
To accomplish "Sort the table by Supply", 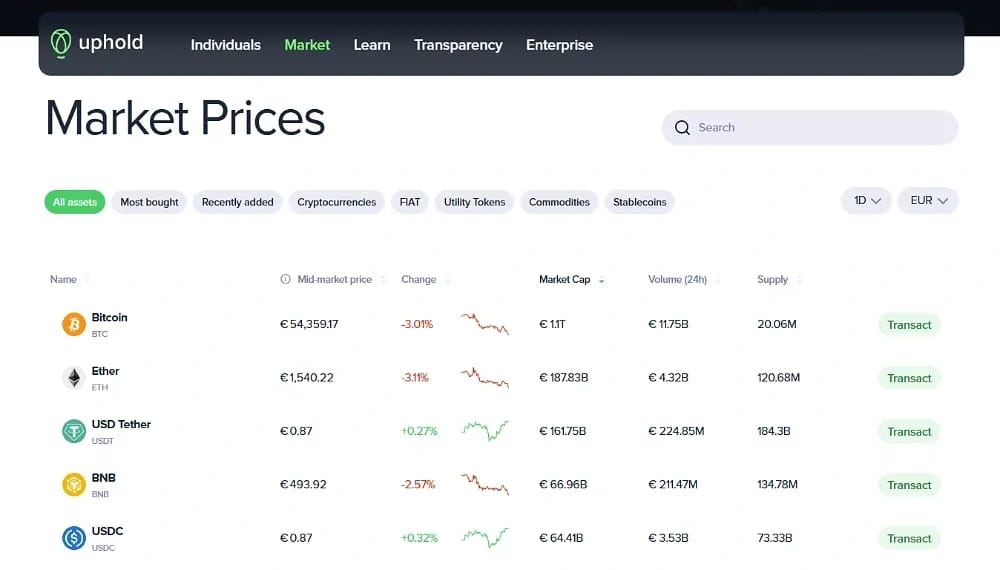I will pos(772,279).
